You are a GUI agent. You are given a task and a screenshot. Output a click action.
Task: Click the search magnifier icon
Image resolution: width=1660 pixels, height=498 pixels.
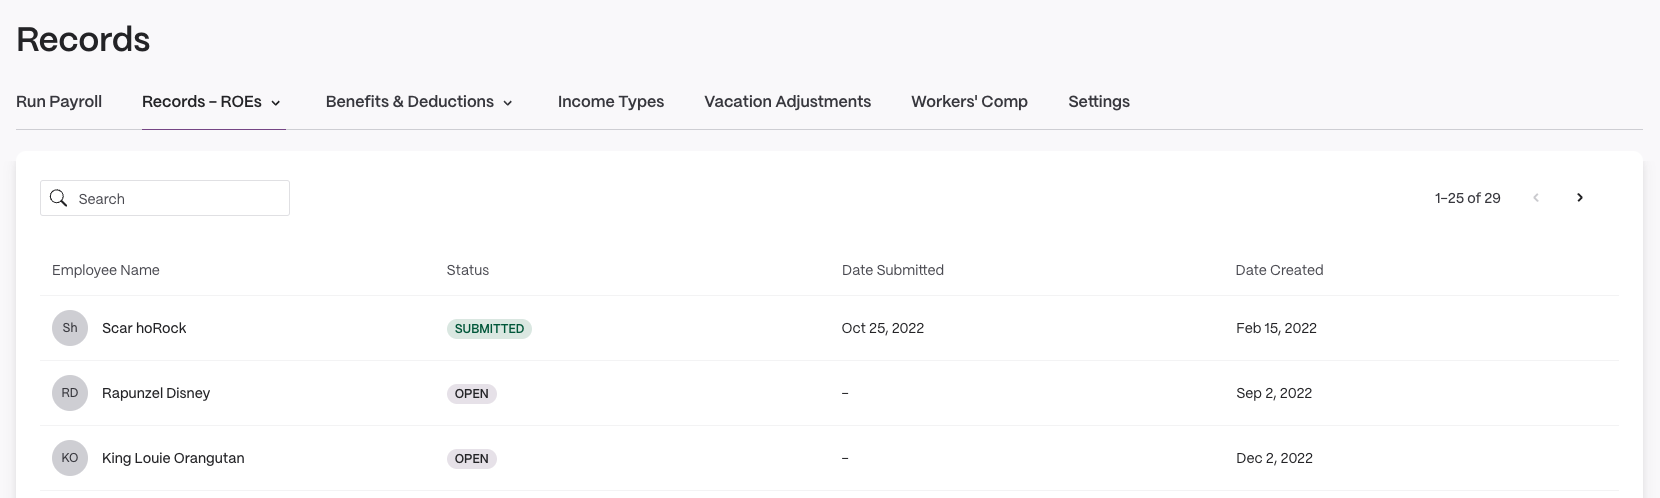click(x=59, y=198)
